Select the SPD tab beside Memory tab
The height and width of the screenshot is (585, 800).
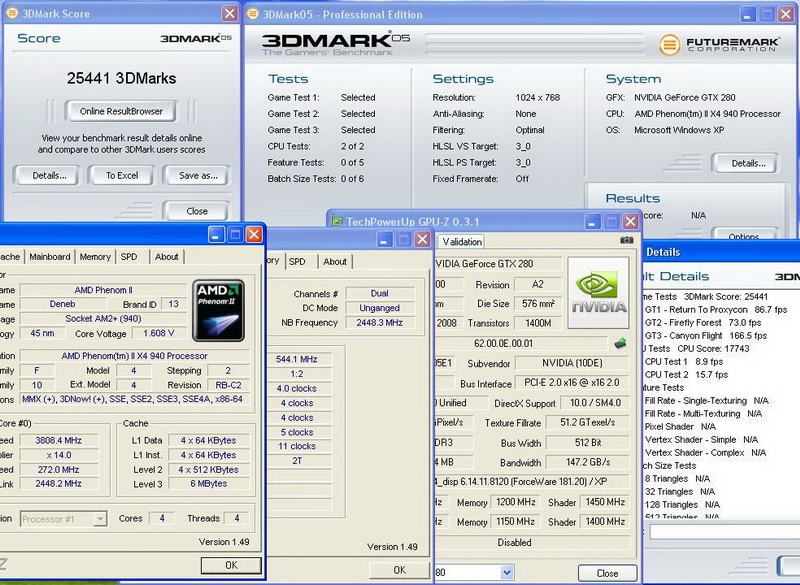pos(129,257)
